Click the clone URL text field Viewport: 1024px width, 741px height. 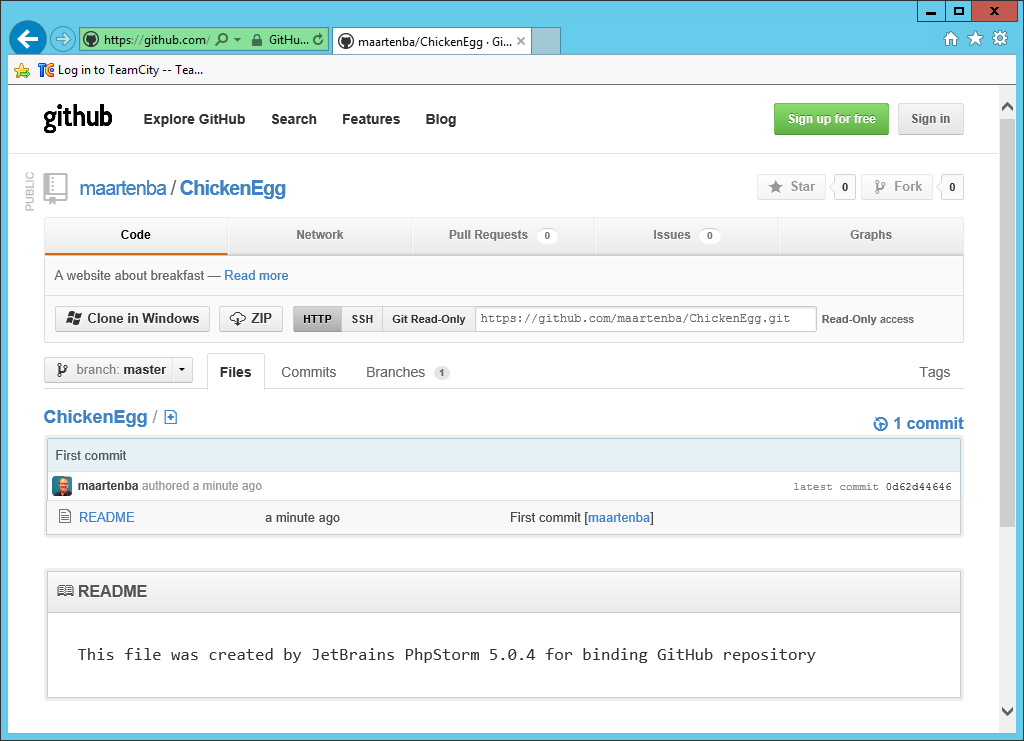645,319
